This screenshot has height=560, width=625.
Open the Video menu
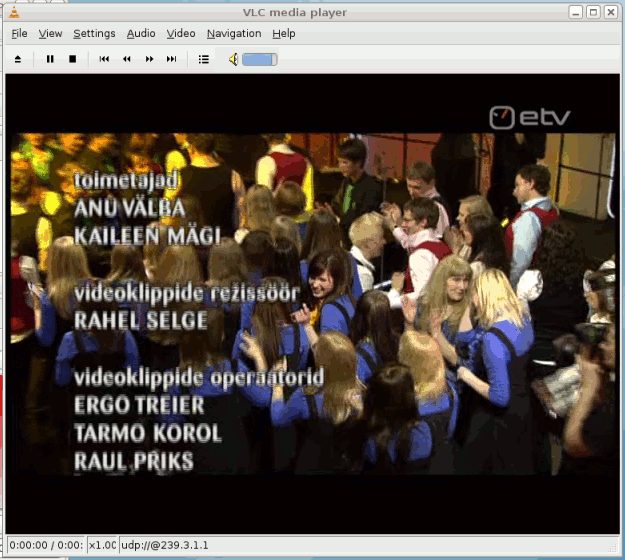point(181,33)
